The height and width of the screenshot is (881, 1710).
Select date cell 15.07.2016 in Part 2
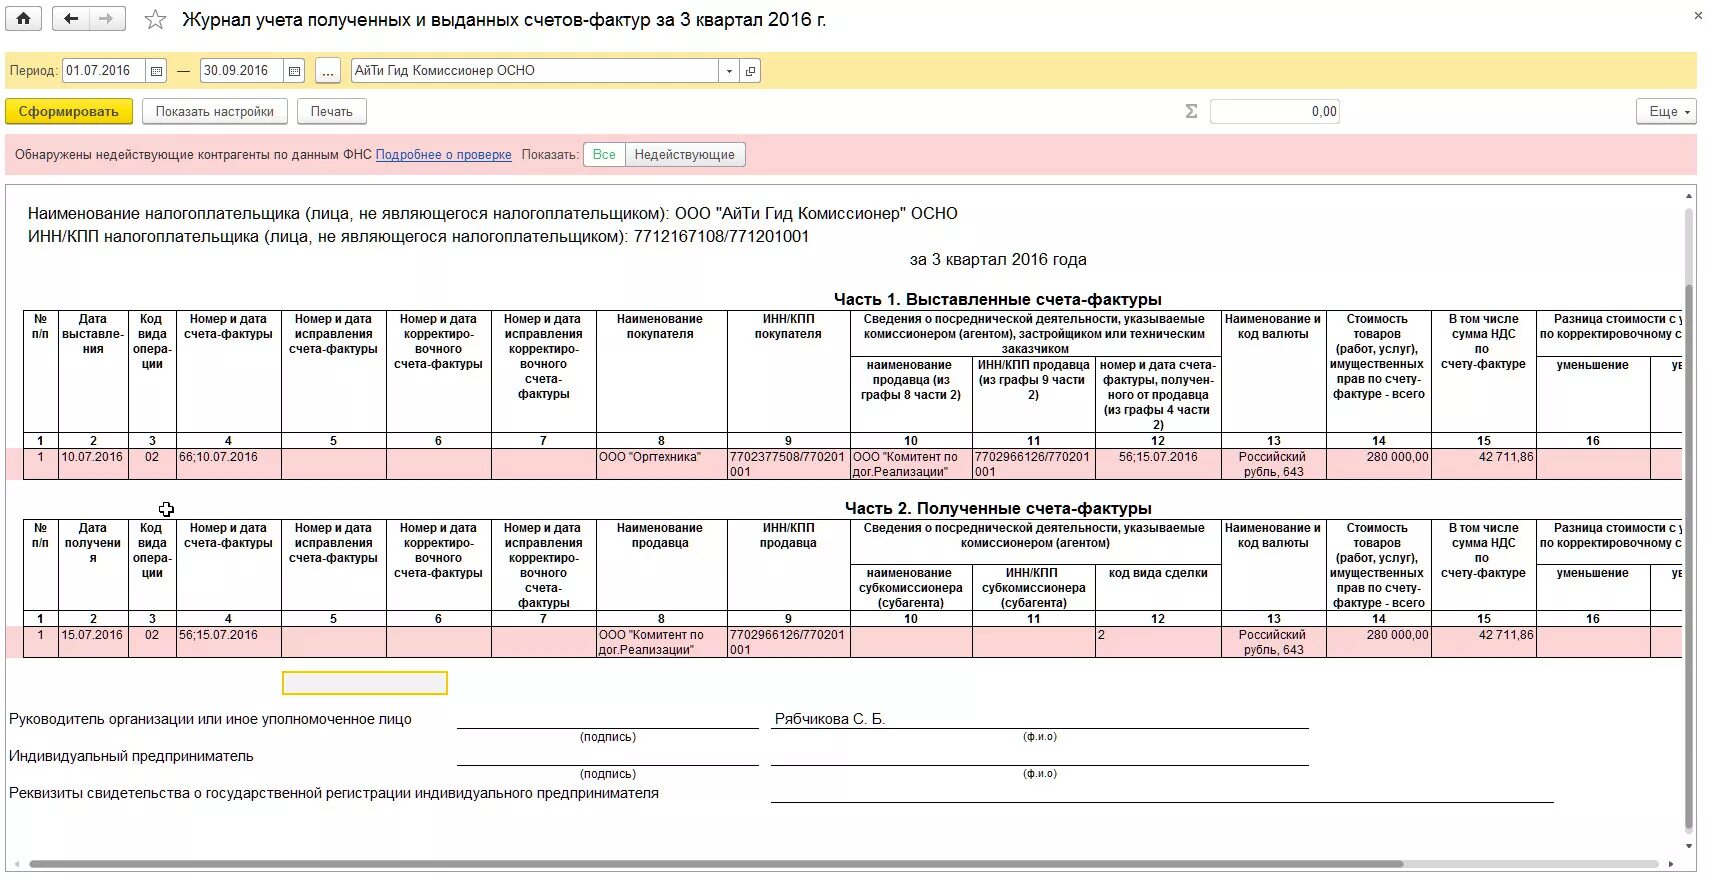coord(93,642)
